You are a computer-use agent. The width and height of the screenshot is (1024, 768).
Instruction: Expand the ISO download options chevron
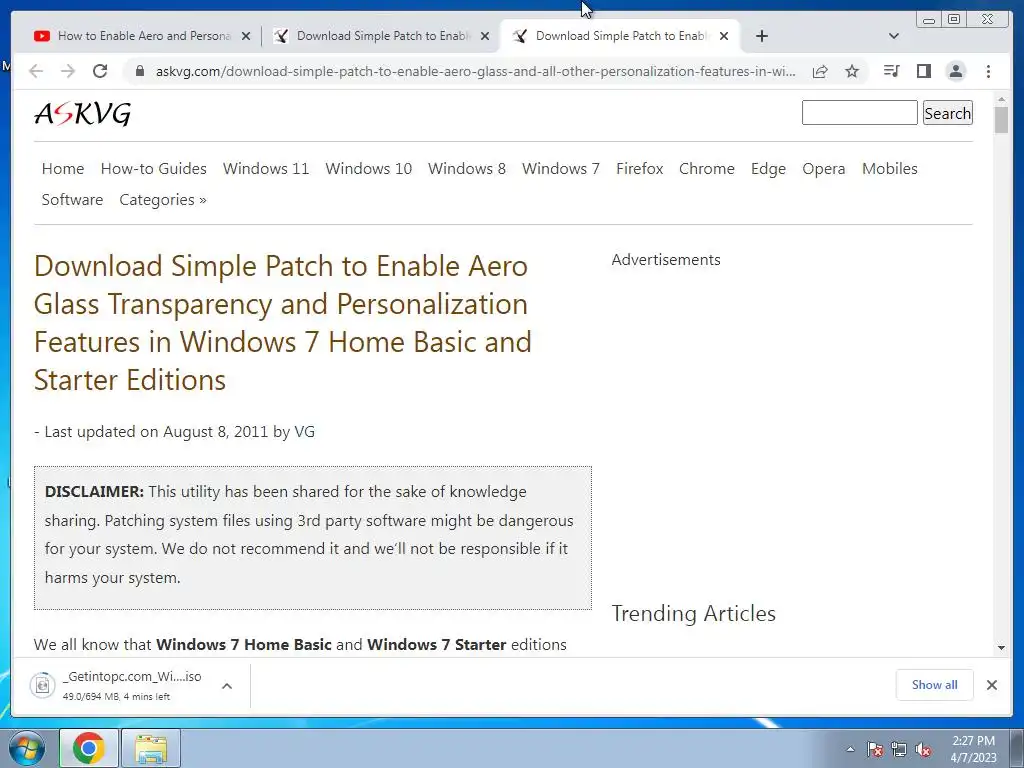[227, 686]
